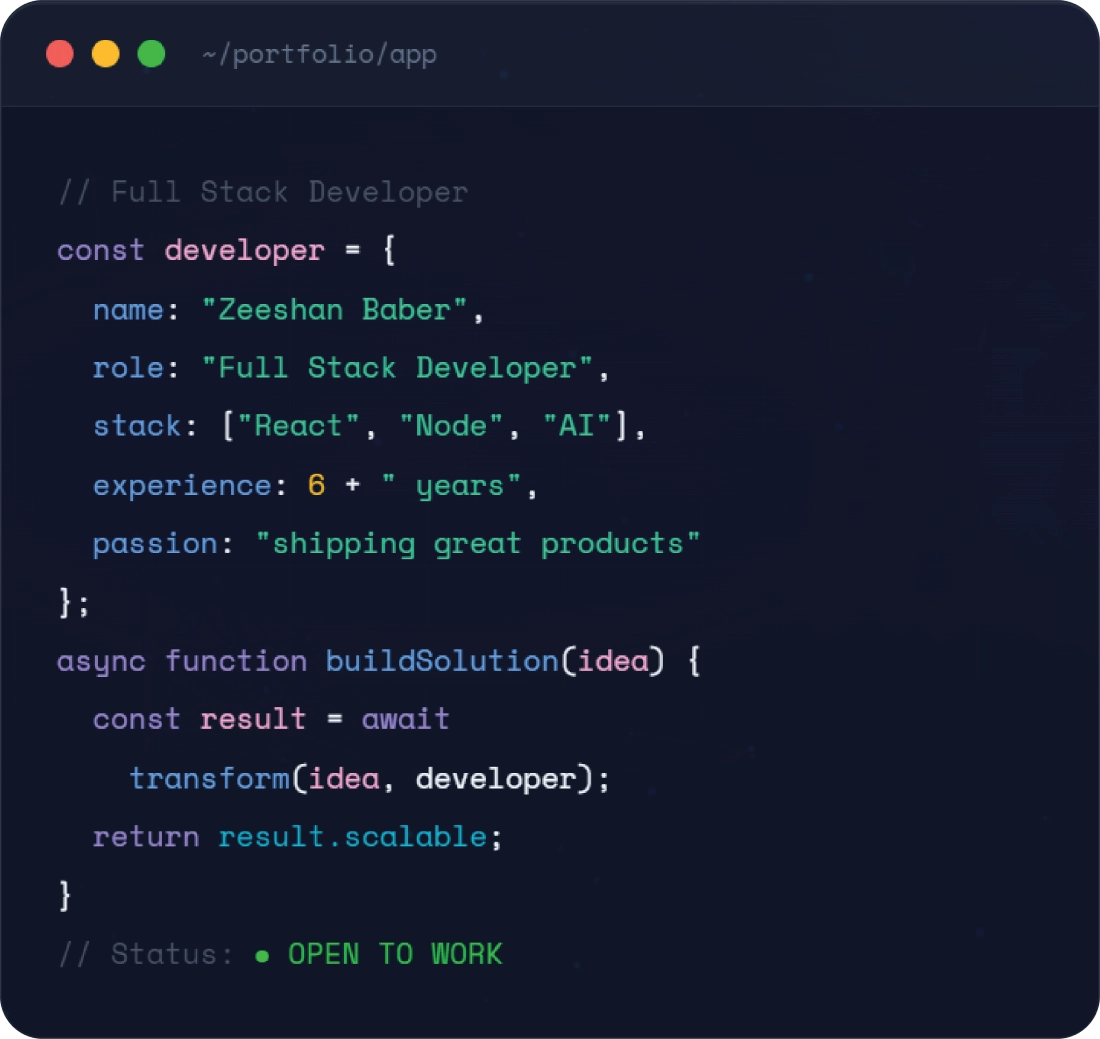Click the "shipping great products" string

coord(478,544)
